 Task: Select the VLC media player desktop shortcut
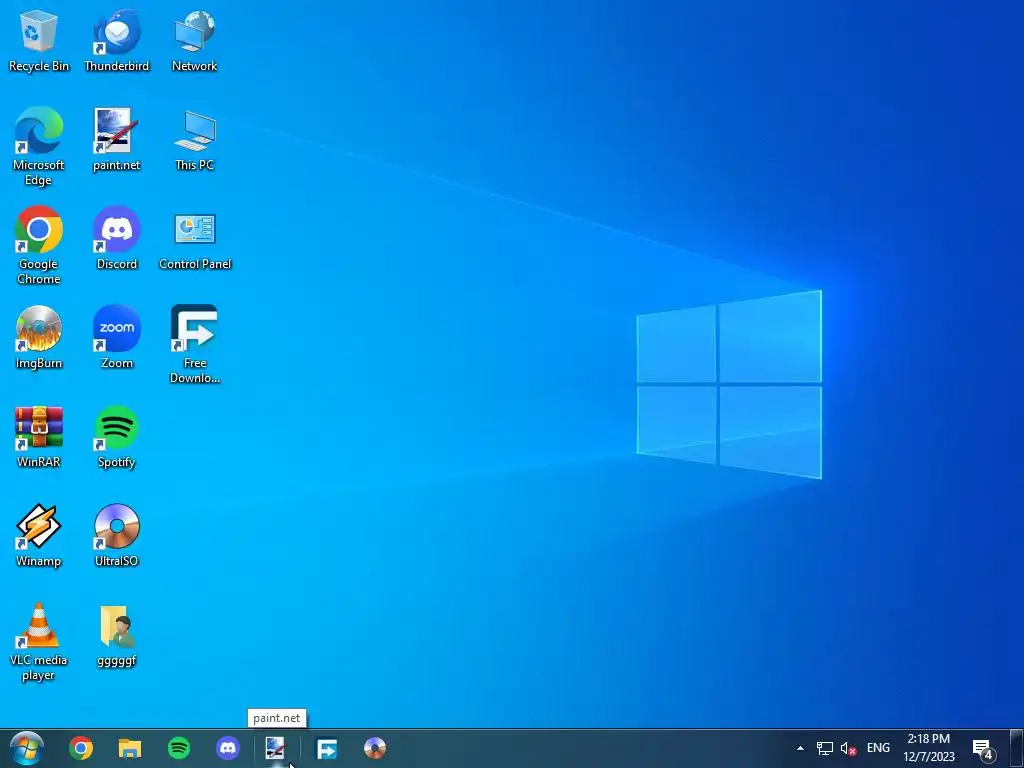point(39,642)
